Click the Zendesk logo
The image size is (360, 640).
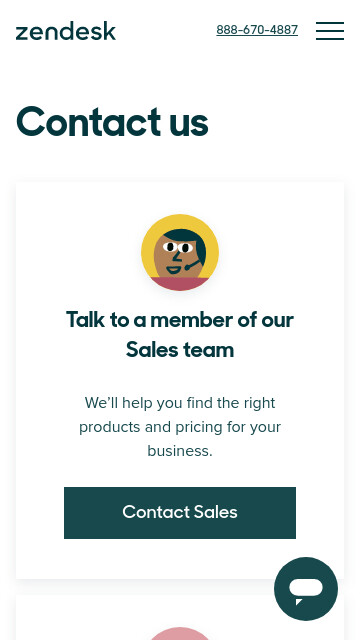coord(66,31)
